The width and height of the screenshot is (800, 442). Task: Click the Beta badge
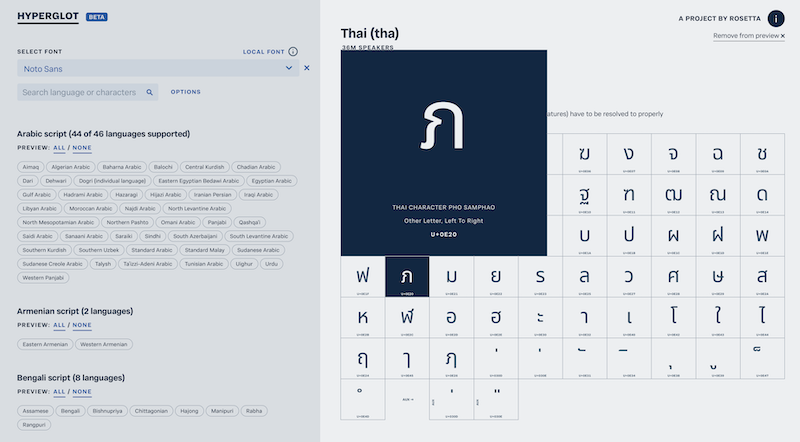[x=96, y=17]
